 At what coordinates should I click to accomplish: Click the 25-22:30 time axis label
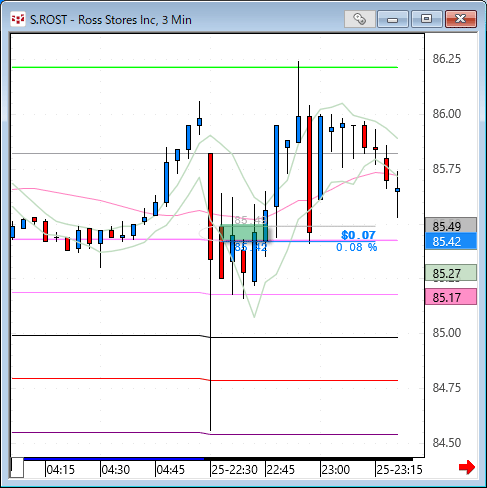(x=235, y=470)
